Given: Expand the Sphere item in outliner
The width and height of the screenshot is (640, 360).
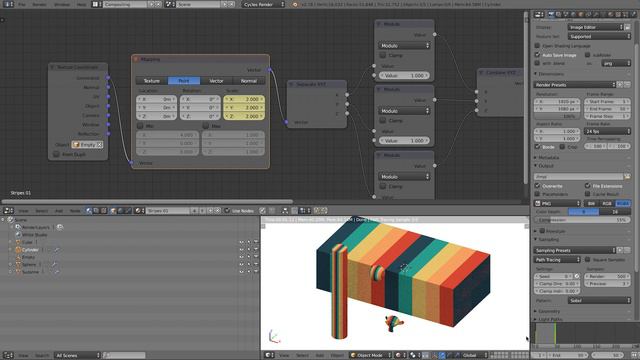Looking at the screenshot, I should point(10,264).
